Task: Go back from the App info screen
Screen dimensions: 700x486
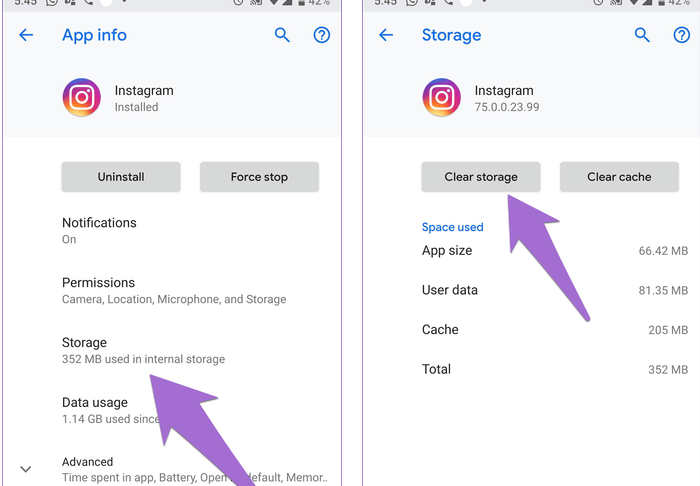Action: pyautogui.click(x=26, y=35)
